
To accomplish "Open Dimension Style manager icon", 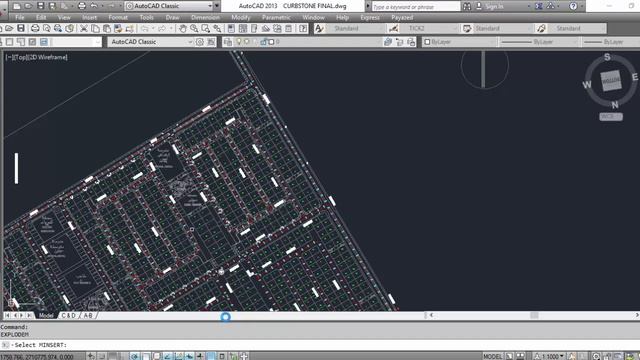I will [393, 28].
